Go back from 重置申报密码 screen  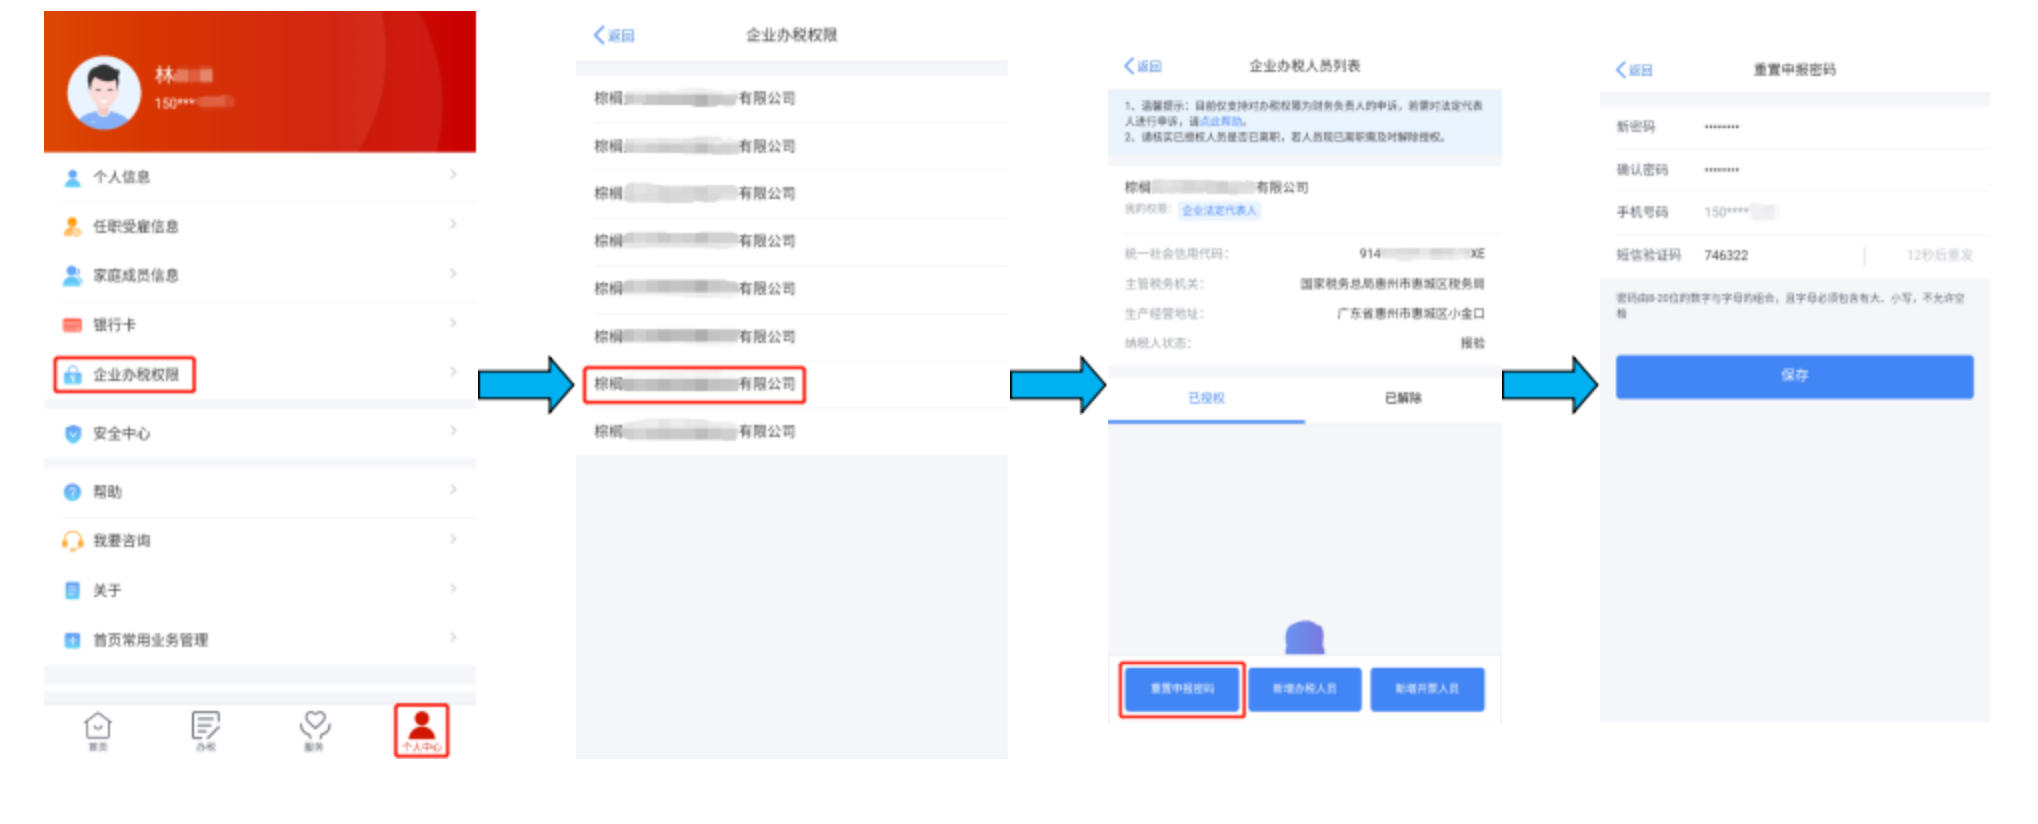pyautogui.click(x=1634, y=69)
